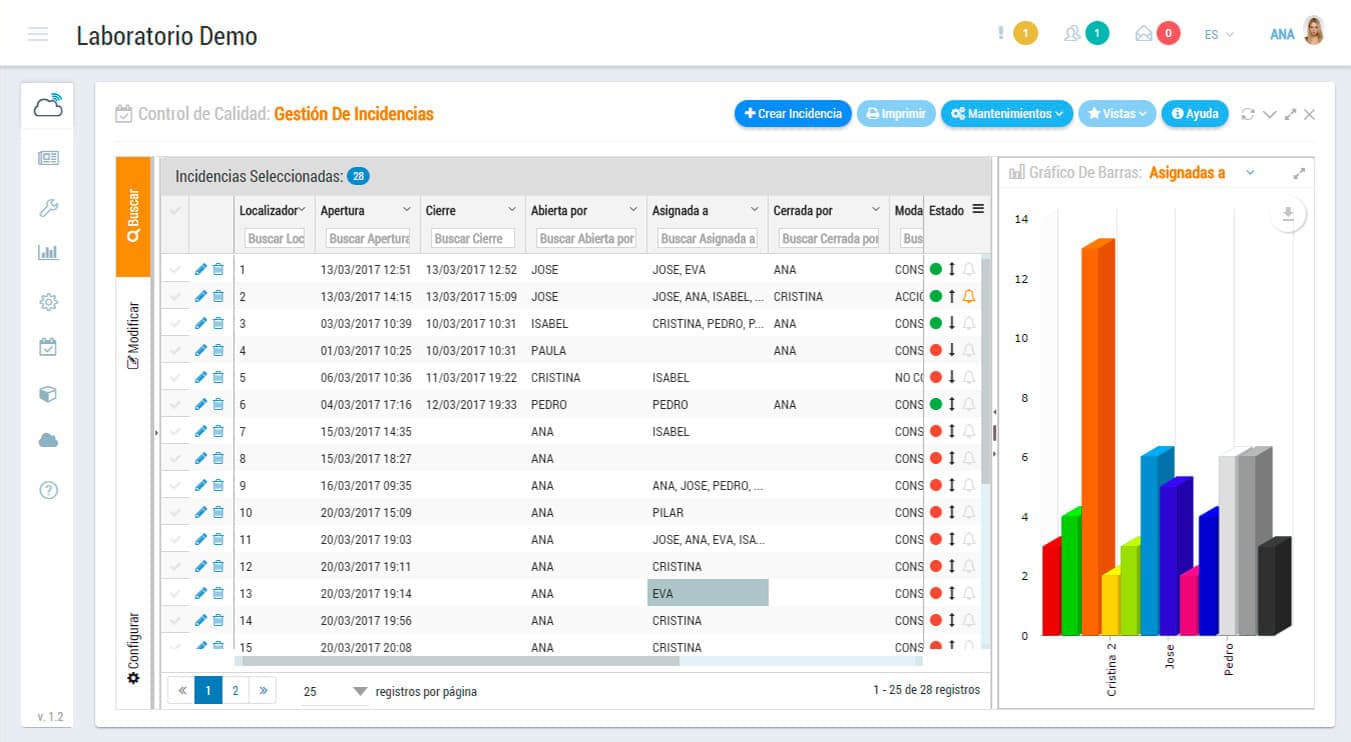Click the cloud sync icon in sidebar
Image resolution: width=1351 pixels, height=742 pixels.
[x=47, y=105]
